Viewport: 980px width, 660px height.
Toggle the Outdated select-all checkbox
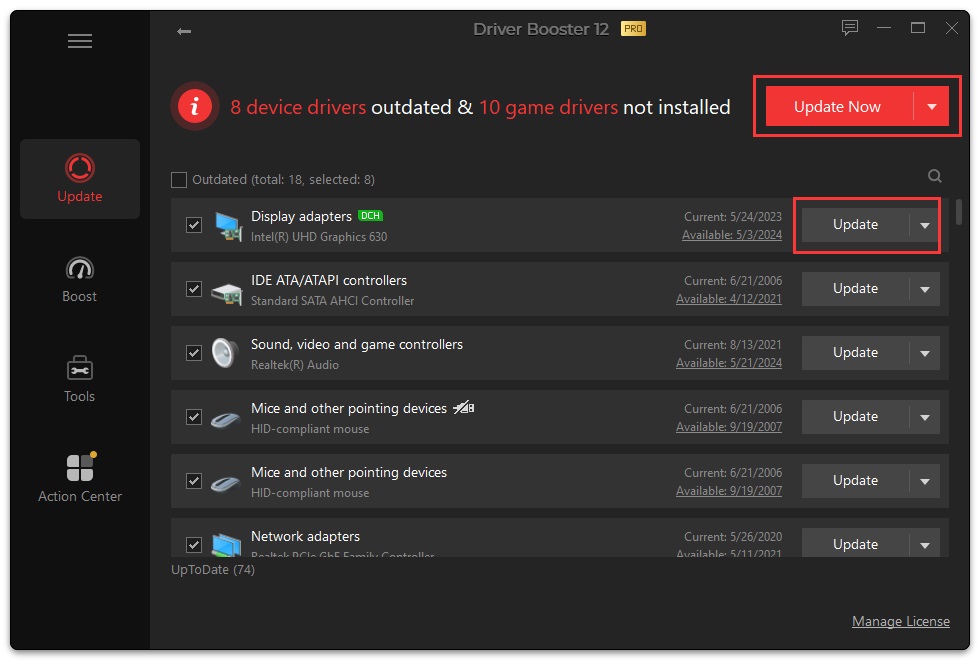coord(179,180)
